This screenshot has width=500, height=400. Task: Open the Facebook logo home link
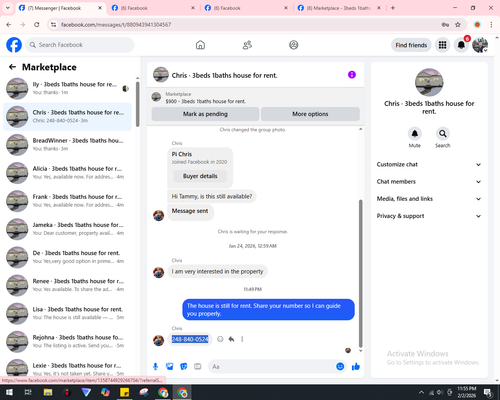14,45
